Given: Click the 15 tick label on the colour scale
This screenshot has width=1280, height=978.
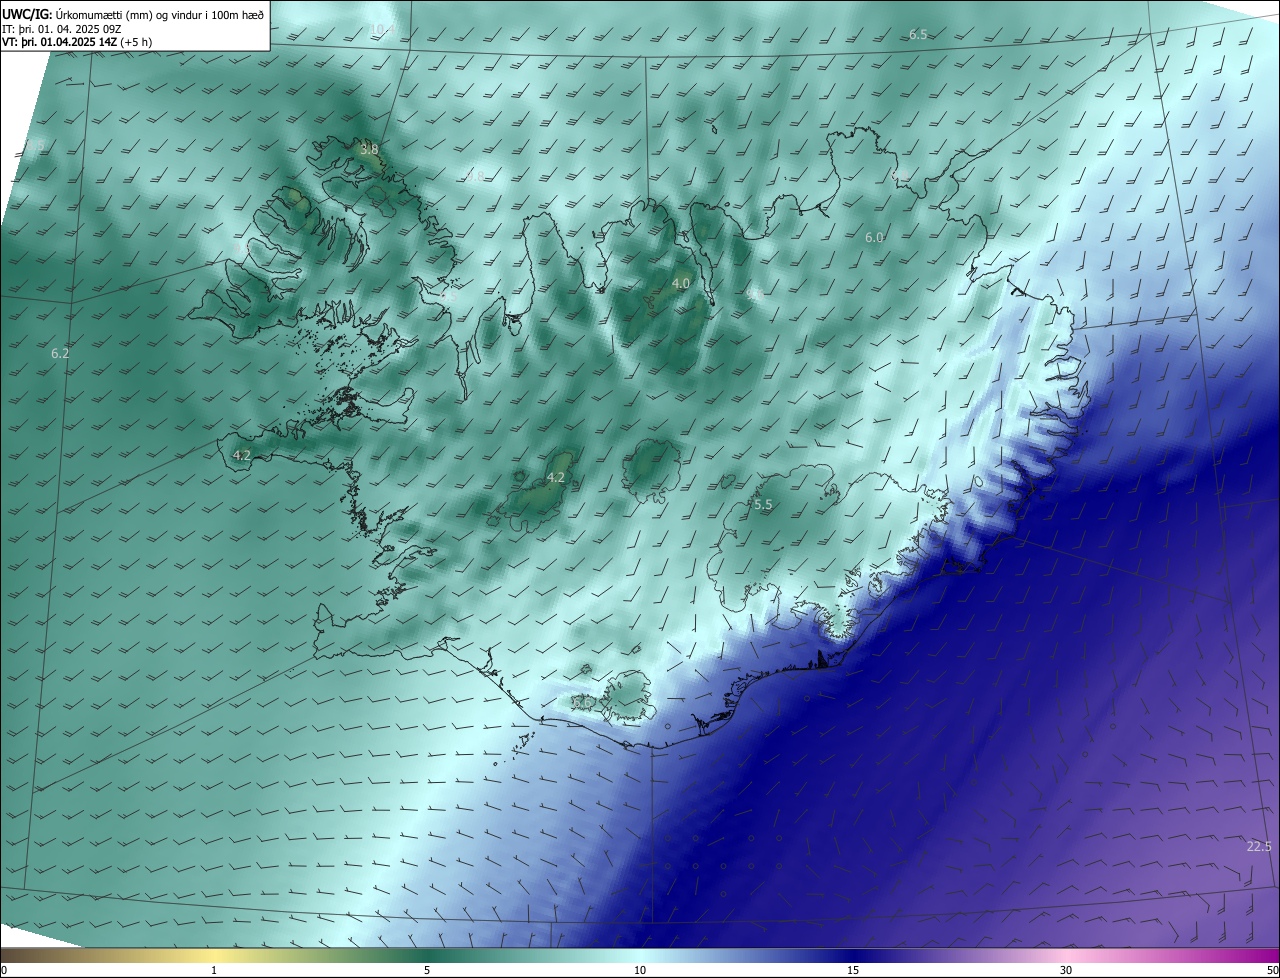Looking at the screenshot, I should [853, 970].
